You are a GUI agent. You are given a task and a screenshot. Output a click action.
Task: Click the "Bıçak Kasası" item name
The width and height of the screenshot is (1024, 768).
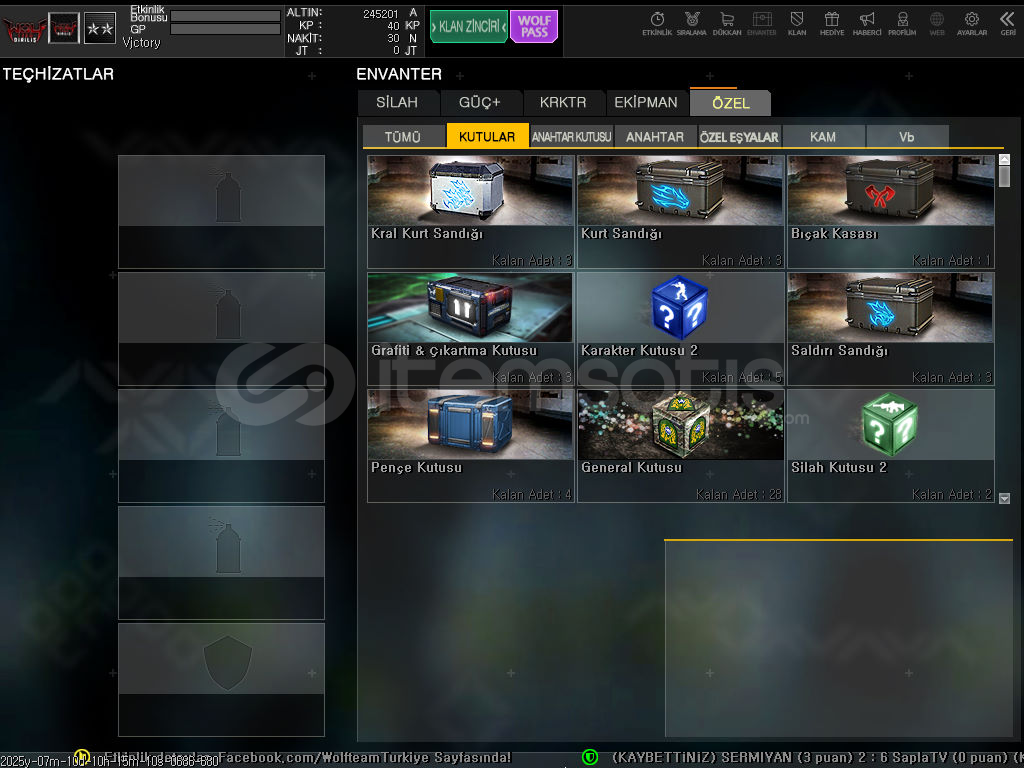click(834, 234)
